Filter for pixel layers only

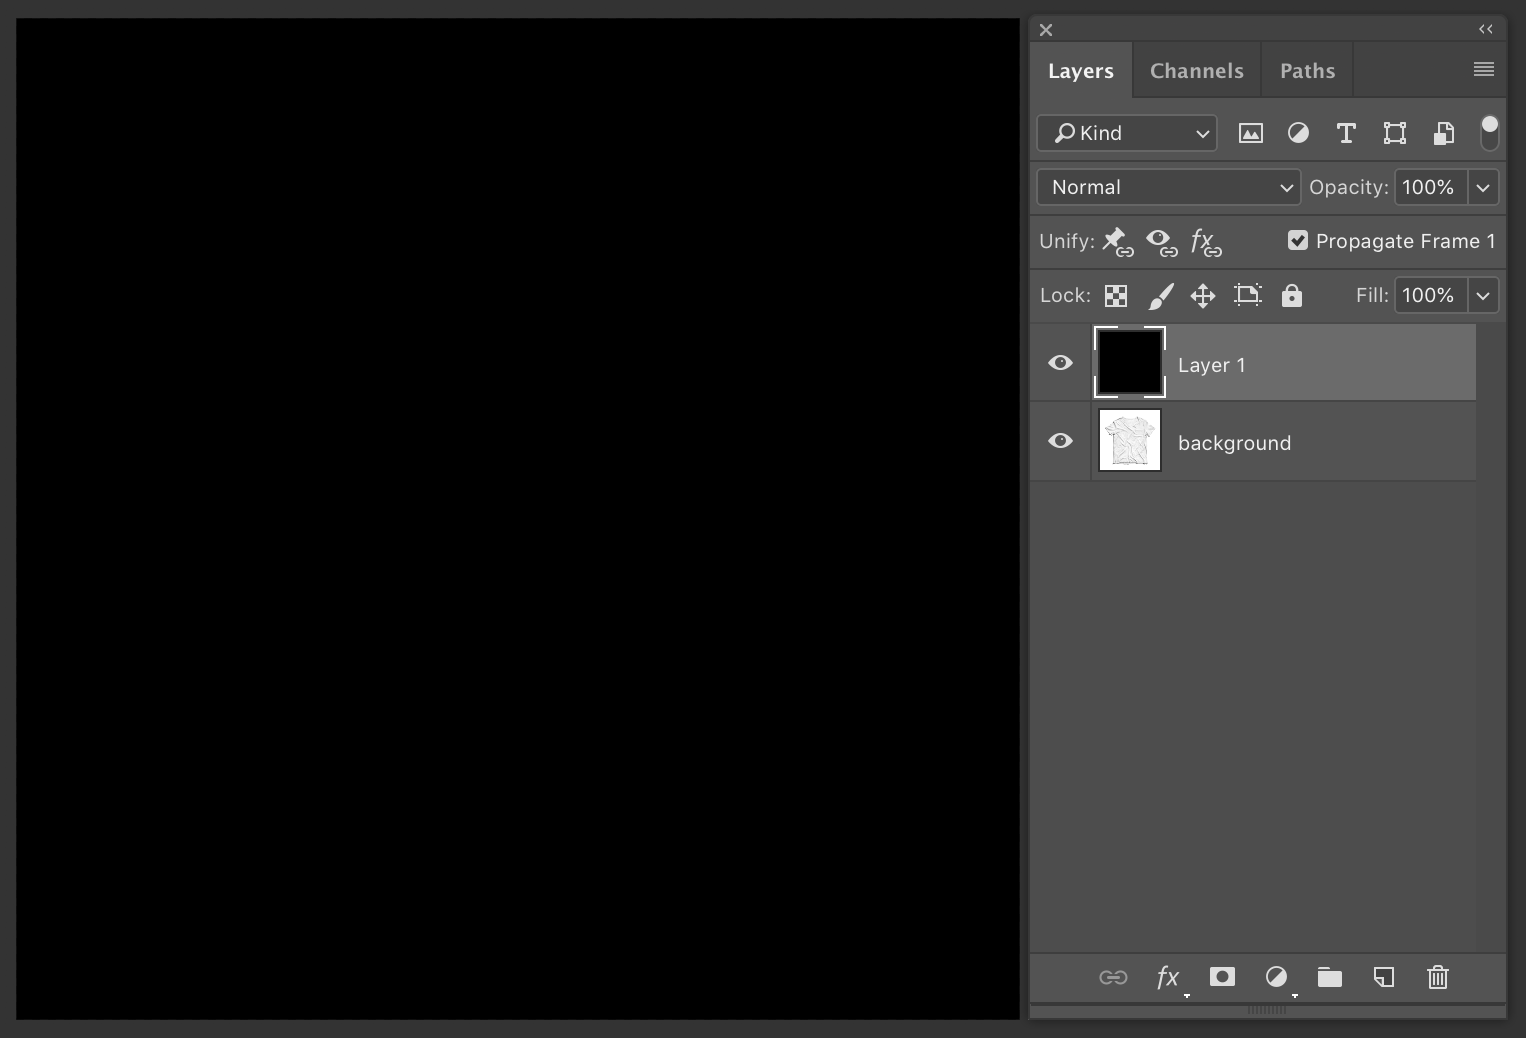pyautogui.click(x=1250, y=133)
